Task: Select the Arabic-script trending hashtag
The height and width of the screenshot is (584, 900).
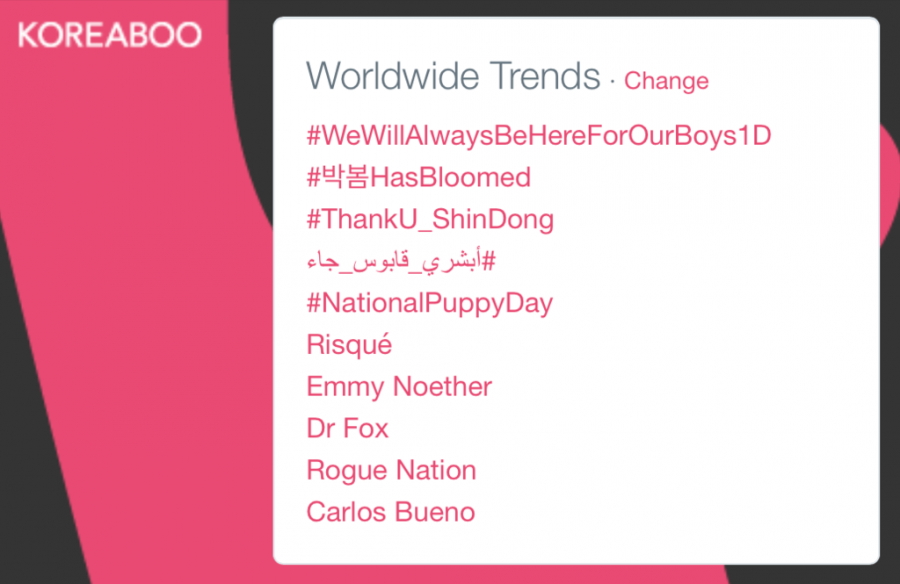Action: coord(401,261)
